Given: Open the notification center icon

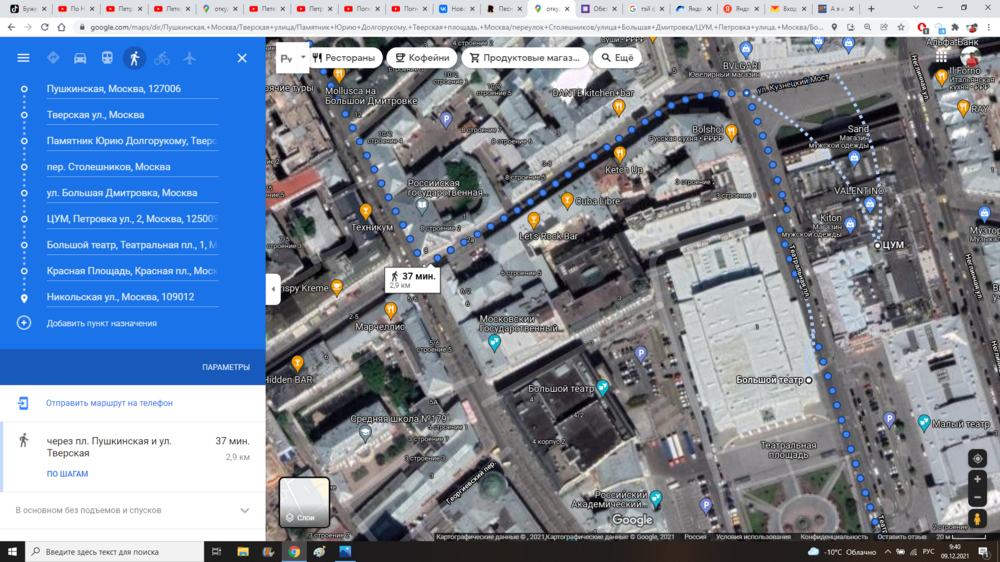Looking at the screenshot, I should click(984, 552).
